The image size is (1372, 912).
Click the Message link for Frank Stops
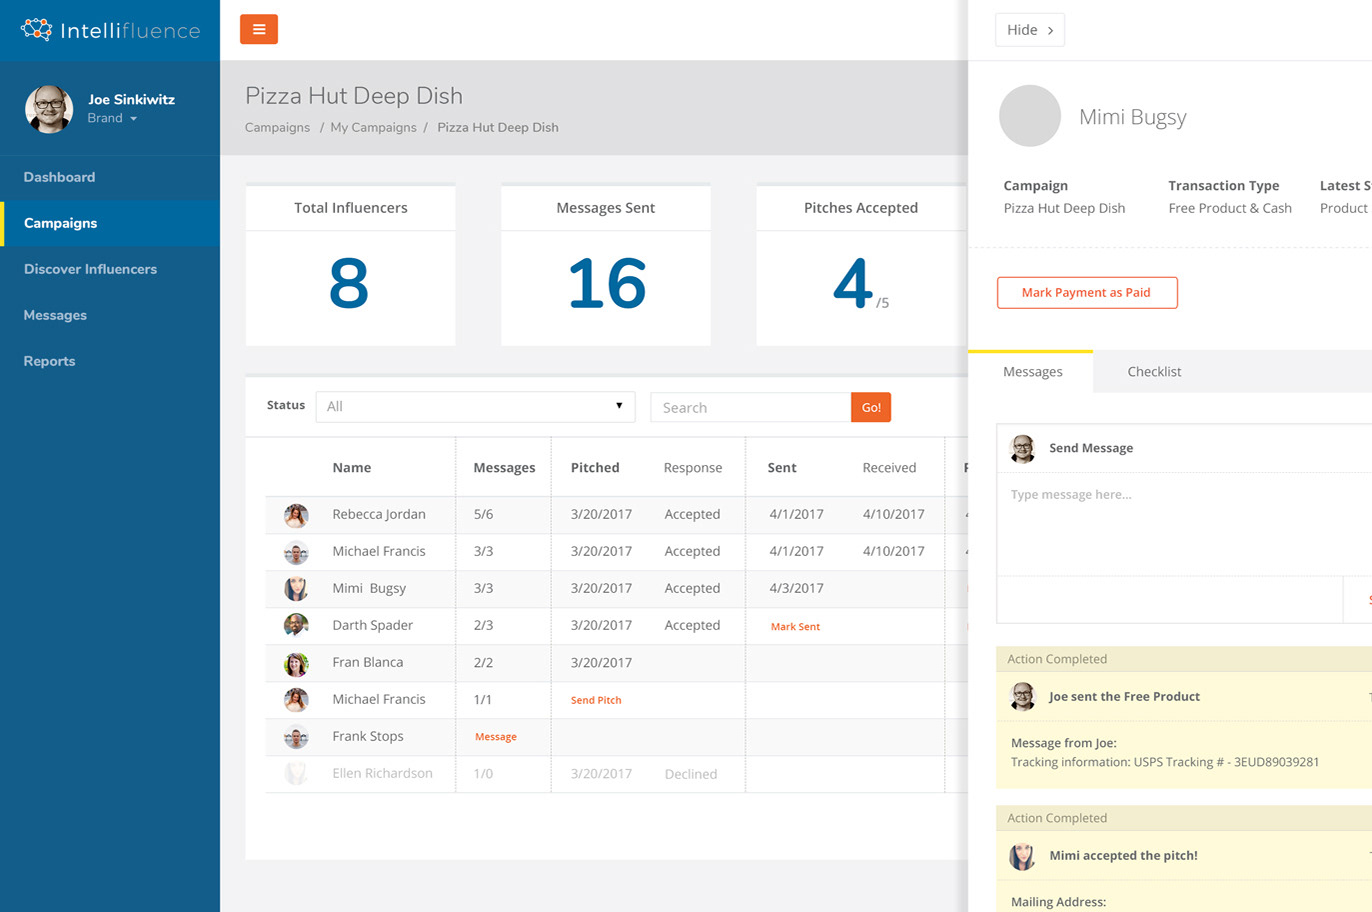click(496, 737)
